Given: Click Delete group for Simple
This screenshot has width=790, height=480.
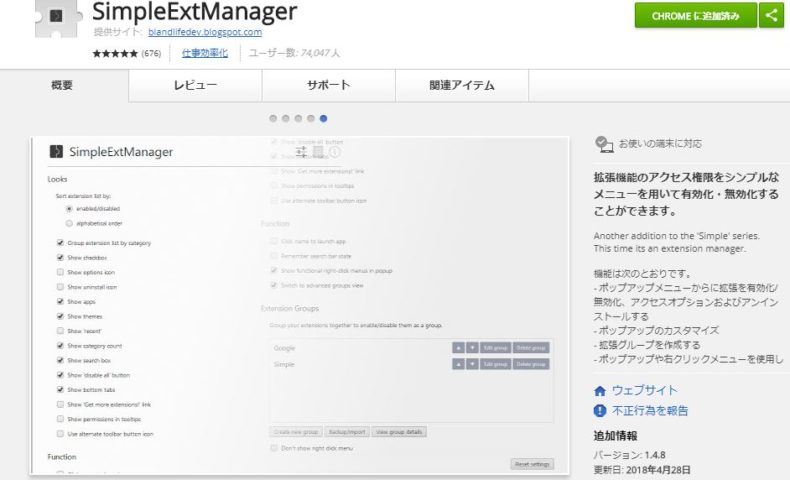Looking at the screenshot, I should pos(531,364).
